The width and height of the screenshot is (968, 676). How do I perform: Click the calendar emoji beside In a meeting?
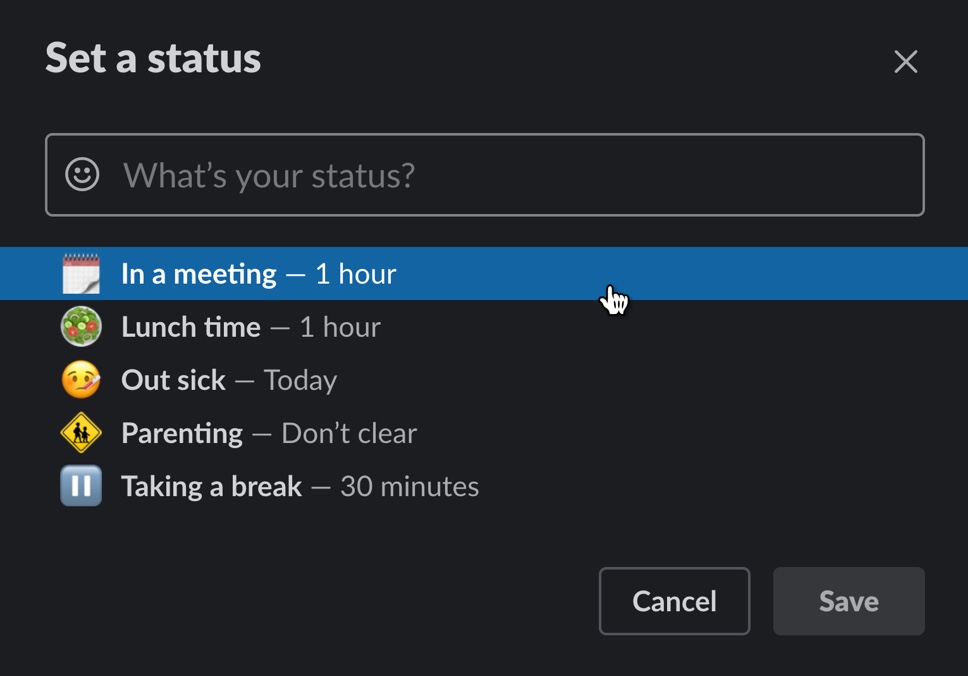click(80, 272)
